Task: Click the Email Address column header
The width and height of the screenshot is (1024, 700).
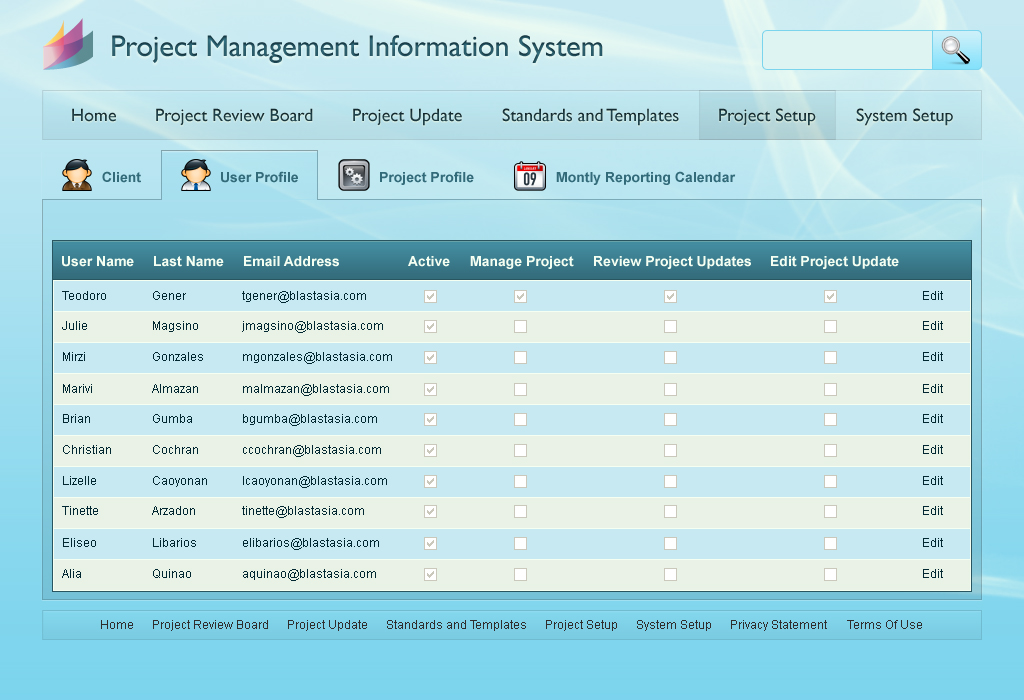Action: 291,261
